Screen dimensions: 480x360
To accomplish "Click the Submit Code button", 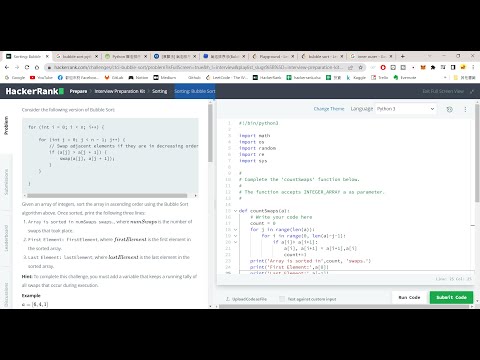I will pyautogui.click(x=451, y=297).
